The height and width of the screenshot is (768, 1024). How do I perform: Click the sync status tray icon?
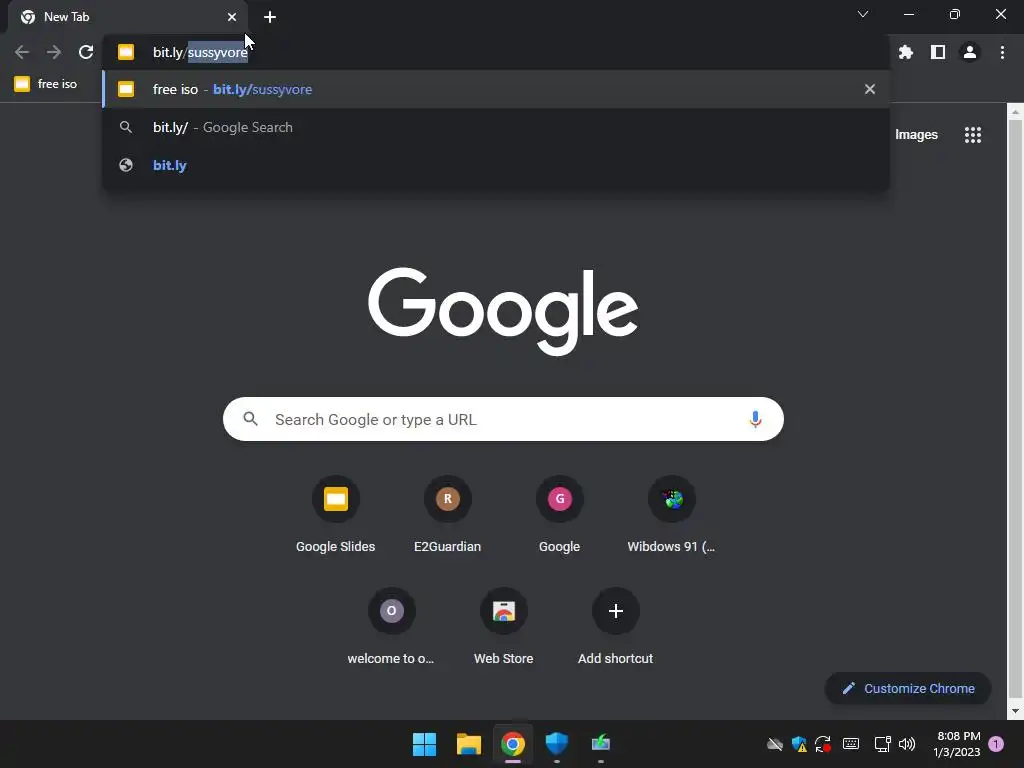tap(823, 744)
